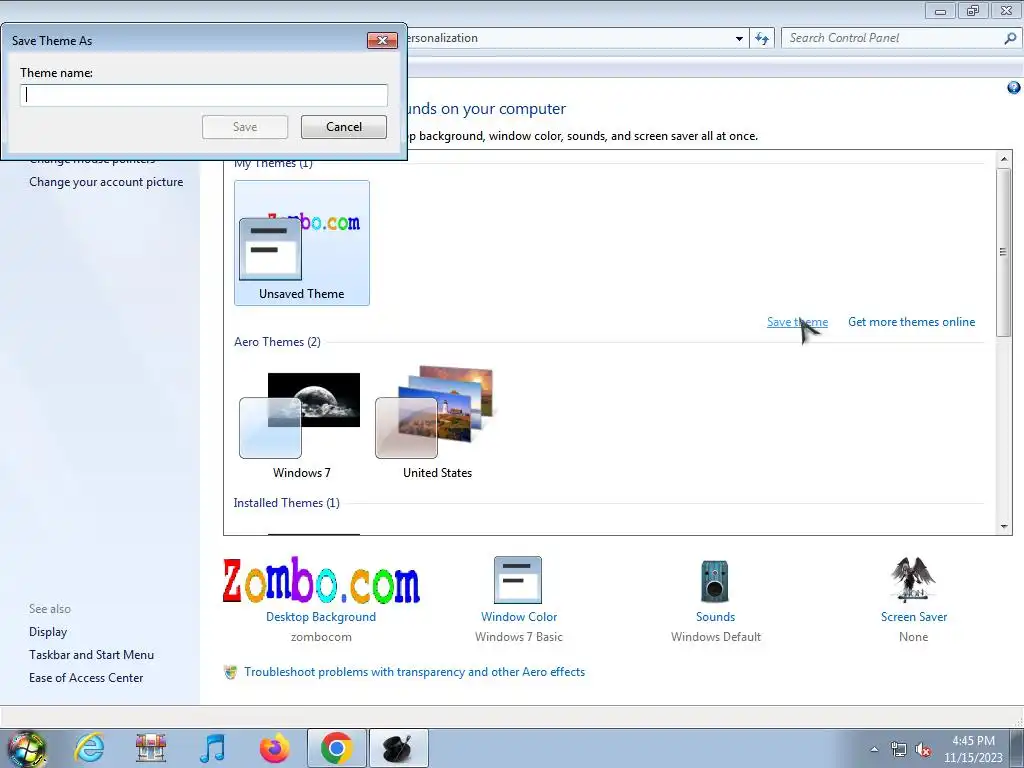Open the blue Help question icon
1024x768 pixels.
[x=1014, y=88]
